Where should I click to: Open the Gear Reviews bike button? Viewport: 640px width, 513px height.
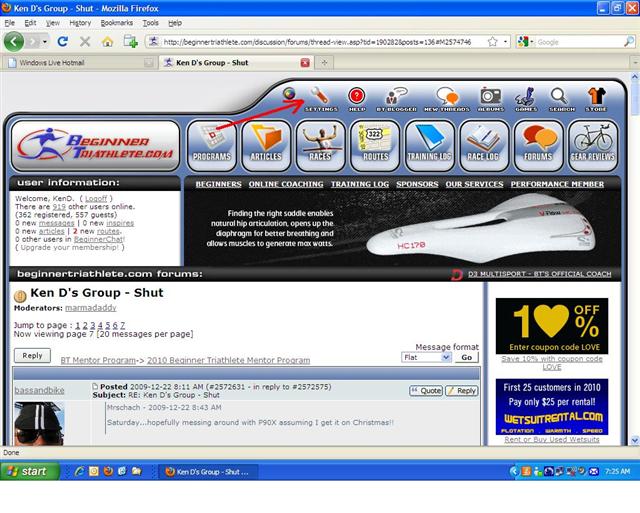(593, 146)
